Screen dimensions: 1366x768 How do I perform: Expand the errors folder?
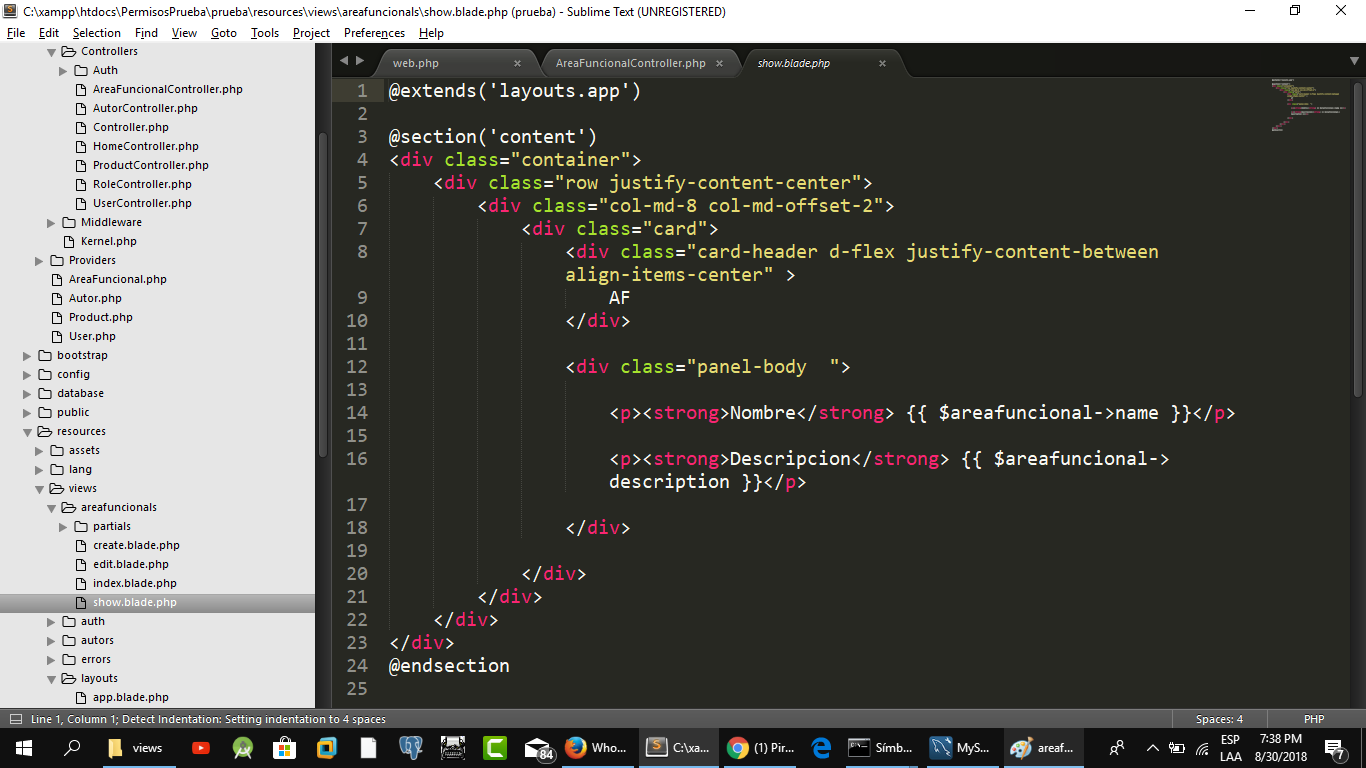coord(52,659)
